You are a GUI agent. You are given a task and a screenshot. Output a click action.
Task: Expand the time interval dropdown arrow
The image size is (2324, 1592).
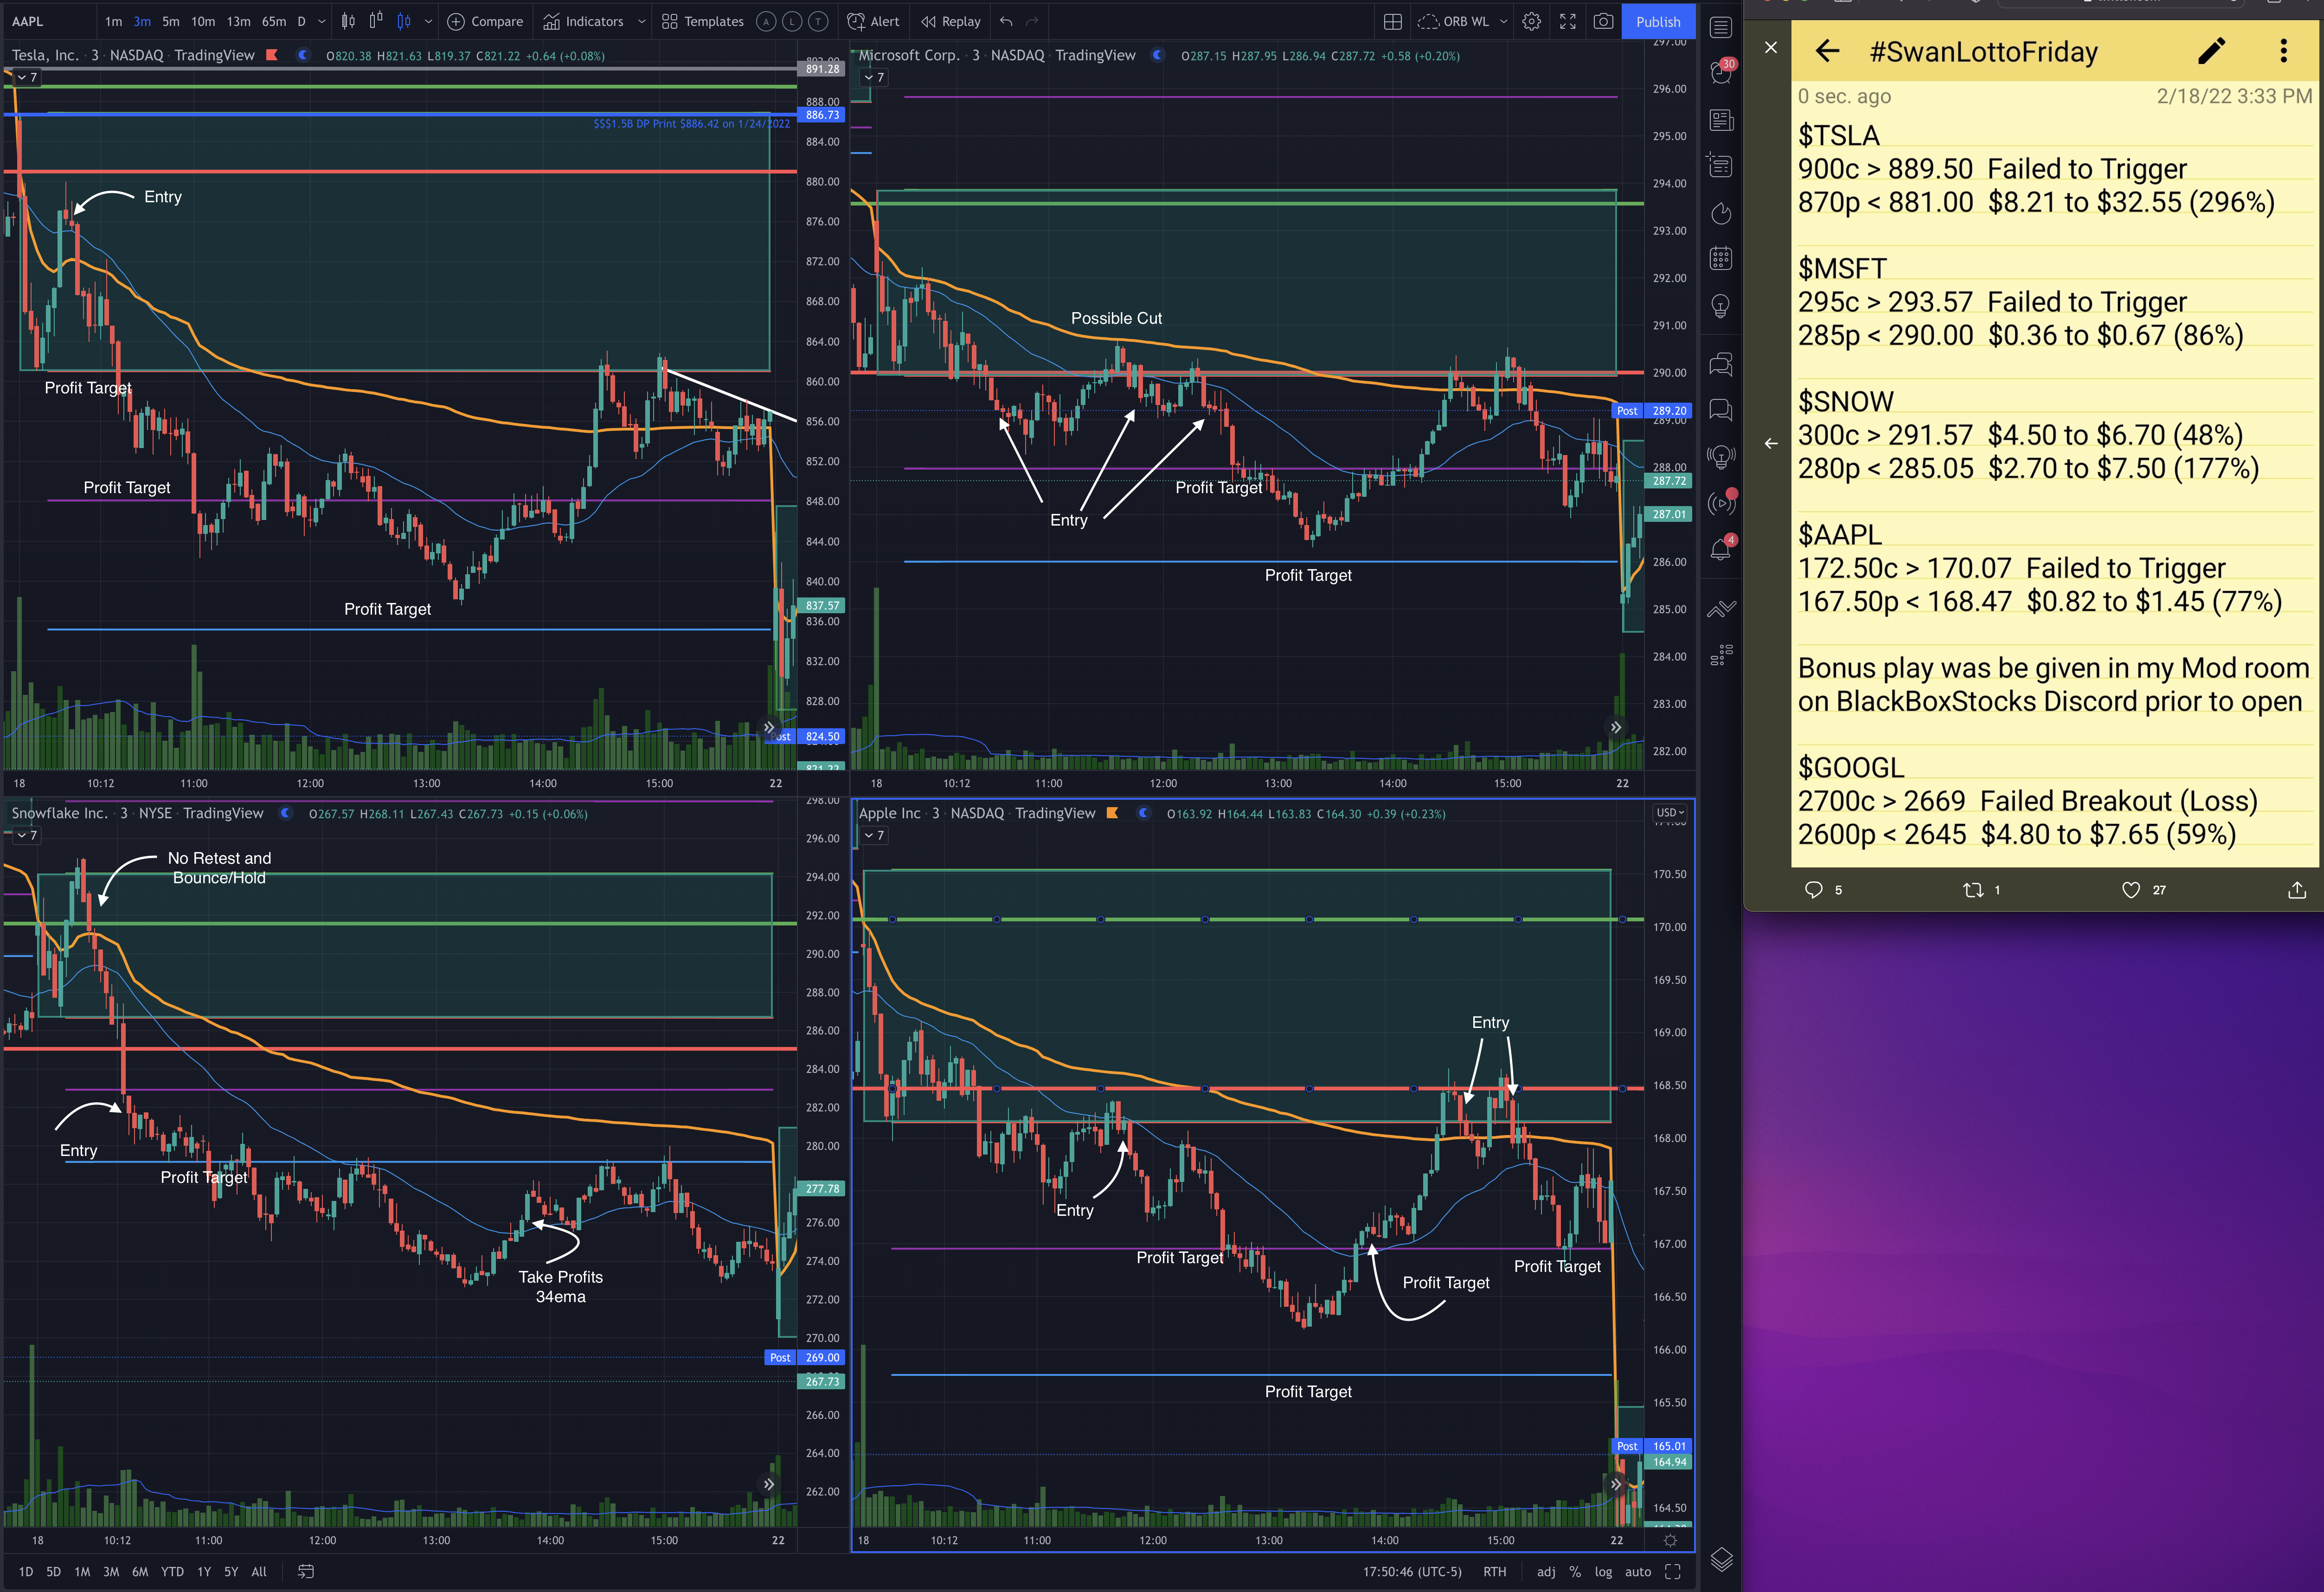pyautogui.click(x=321, y=21)
